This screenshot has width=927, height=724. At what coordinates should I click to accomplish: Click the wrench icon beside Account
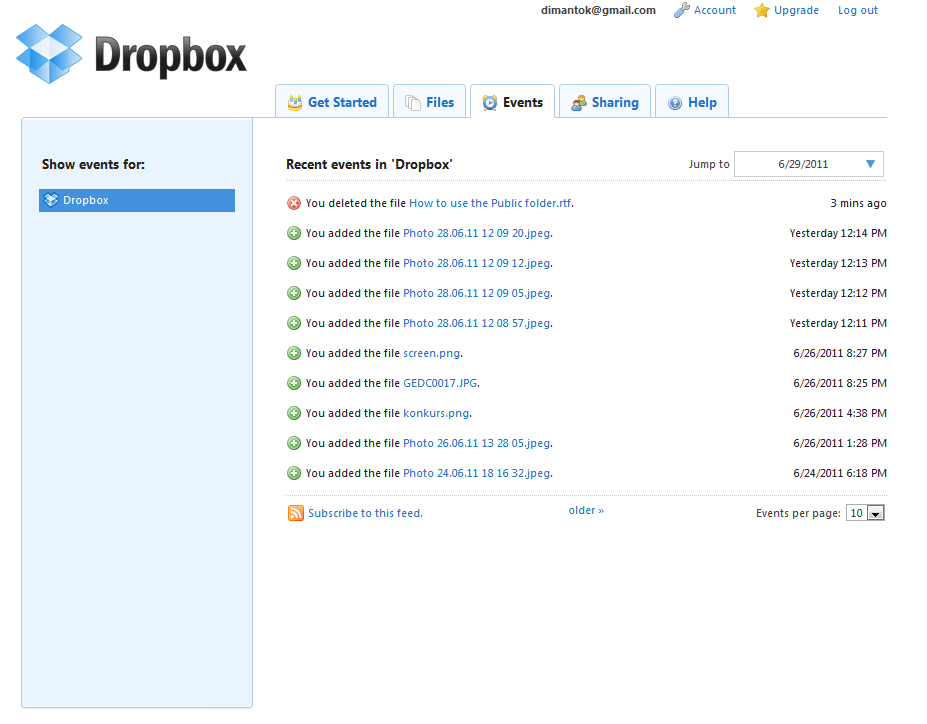coord(682,11)
